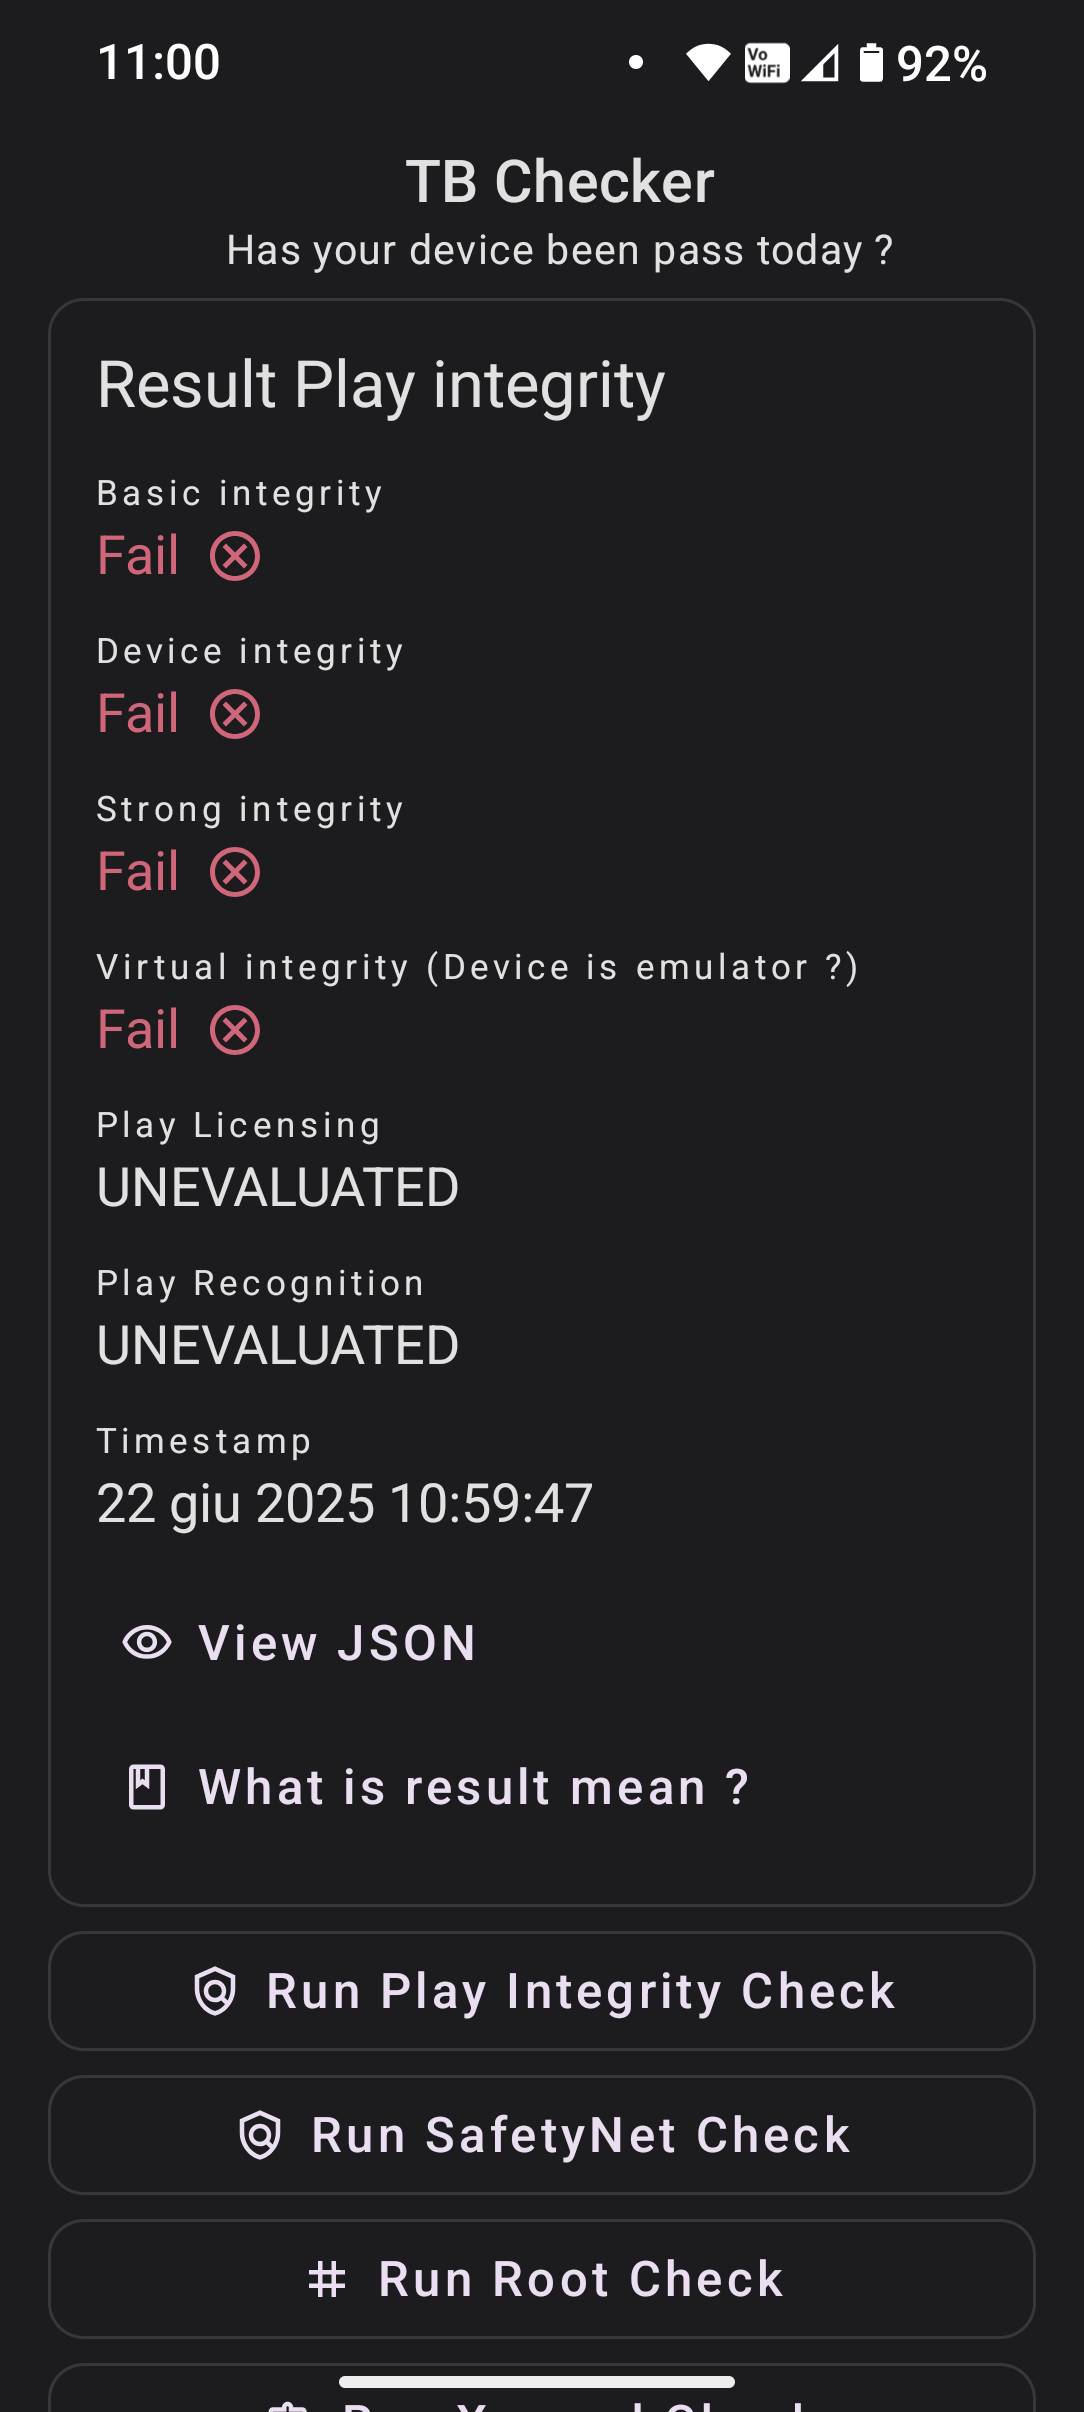Tap the hash icon on Run Root Check
The height and width of the screenshot is (2412, 1084).
click(327, 2279)
